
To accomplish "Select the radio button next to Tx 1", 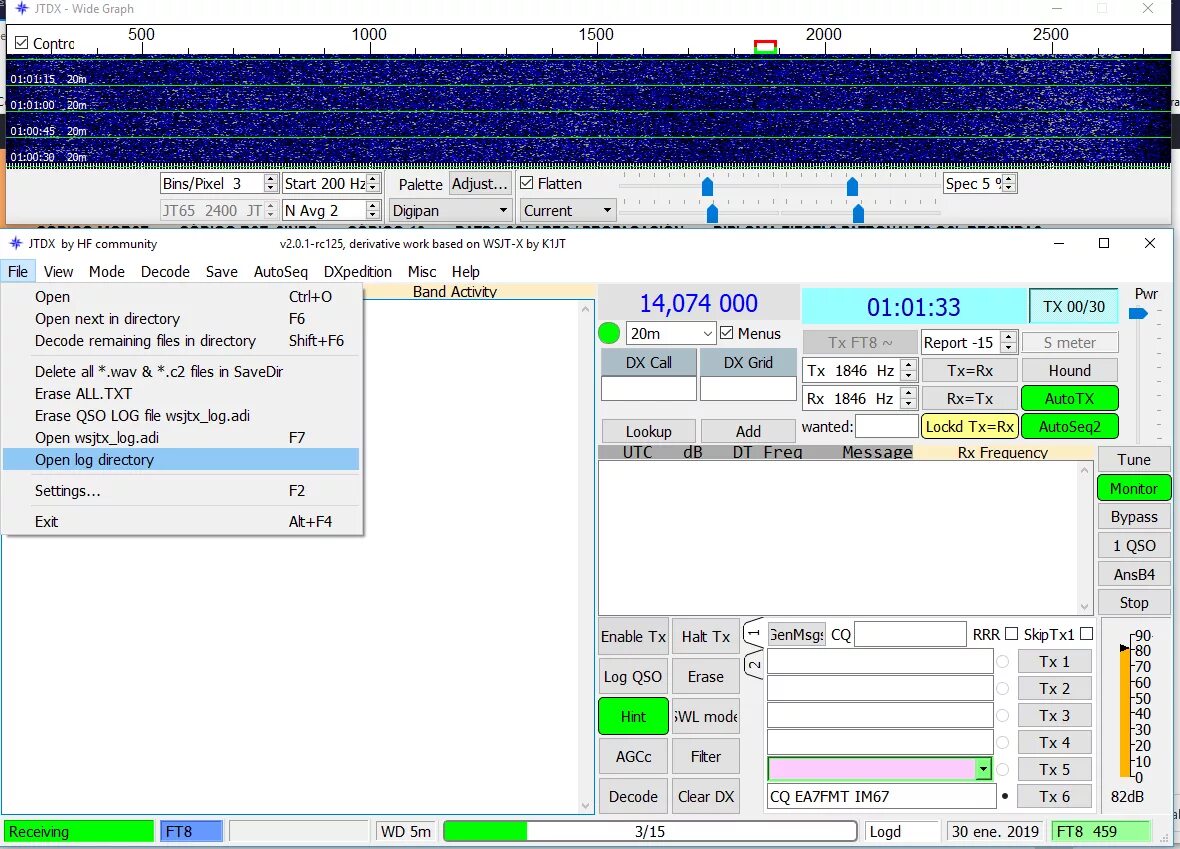I will point(1002,662).
